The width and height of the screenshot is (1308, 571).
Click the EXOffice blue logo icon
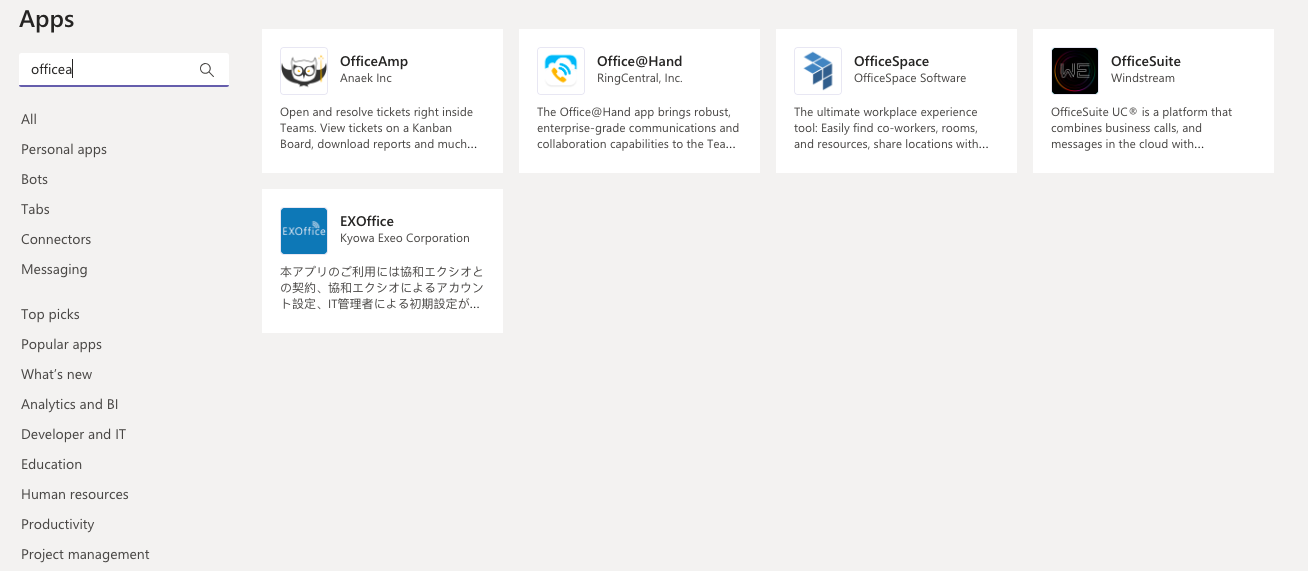[x=304, y=231]
